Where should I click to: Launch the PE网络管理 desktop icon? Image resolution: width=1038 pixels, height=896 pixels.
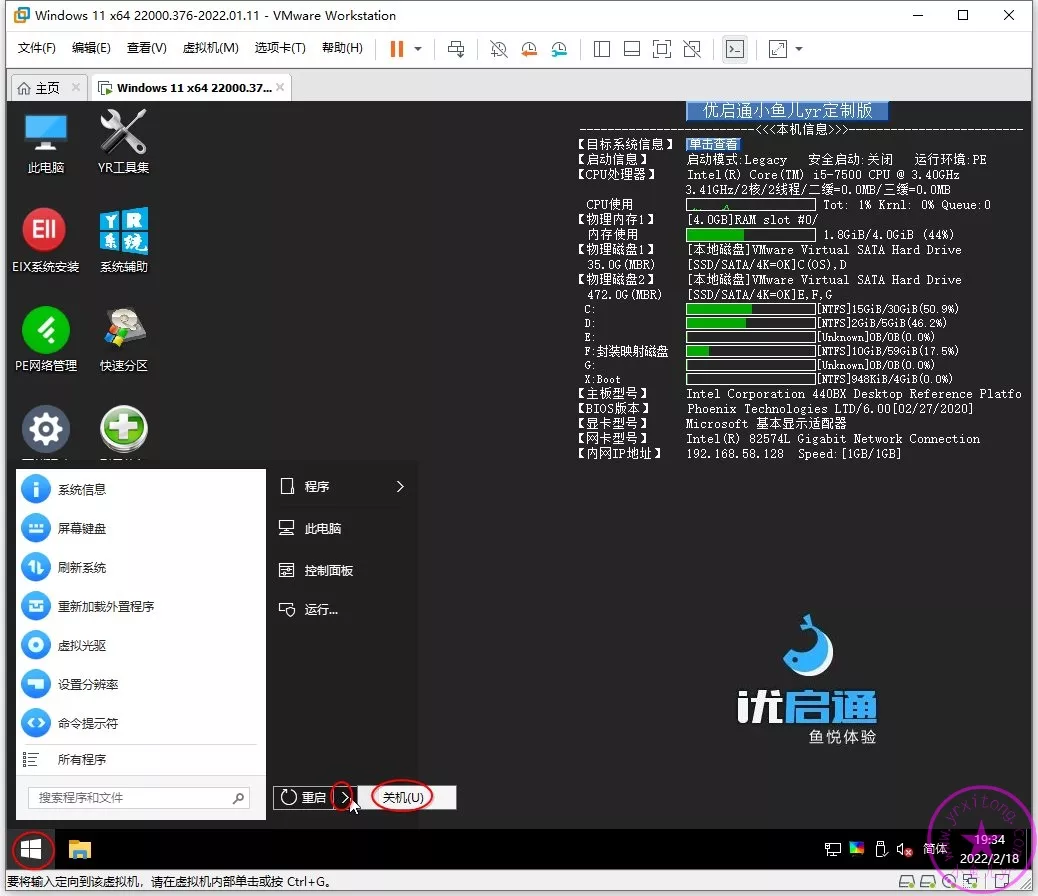point(45,337)
